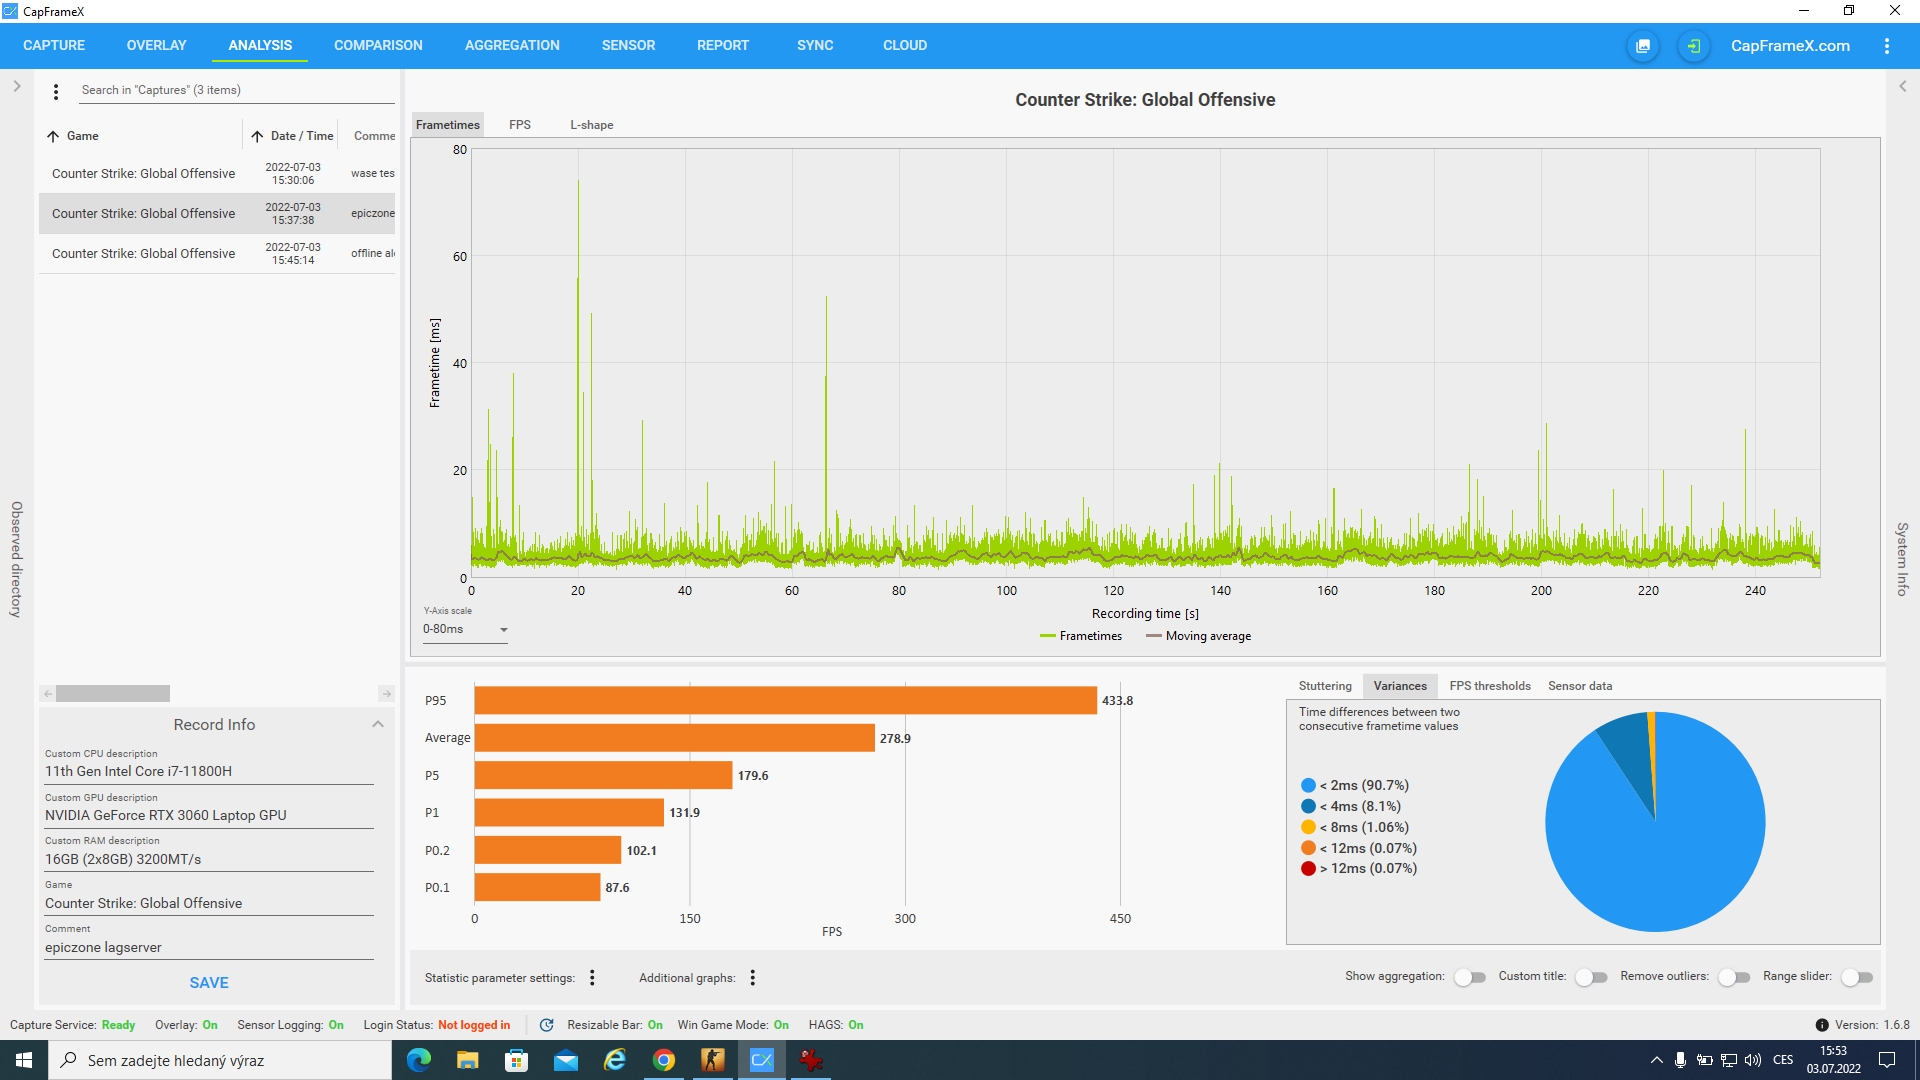Open Internet Explorer from taskbar

point(615,1060)
